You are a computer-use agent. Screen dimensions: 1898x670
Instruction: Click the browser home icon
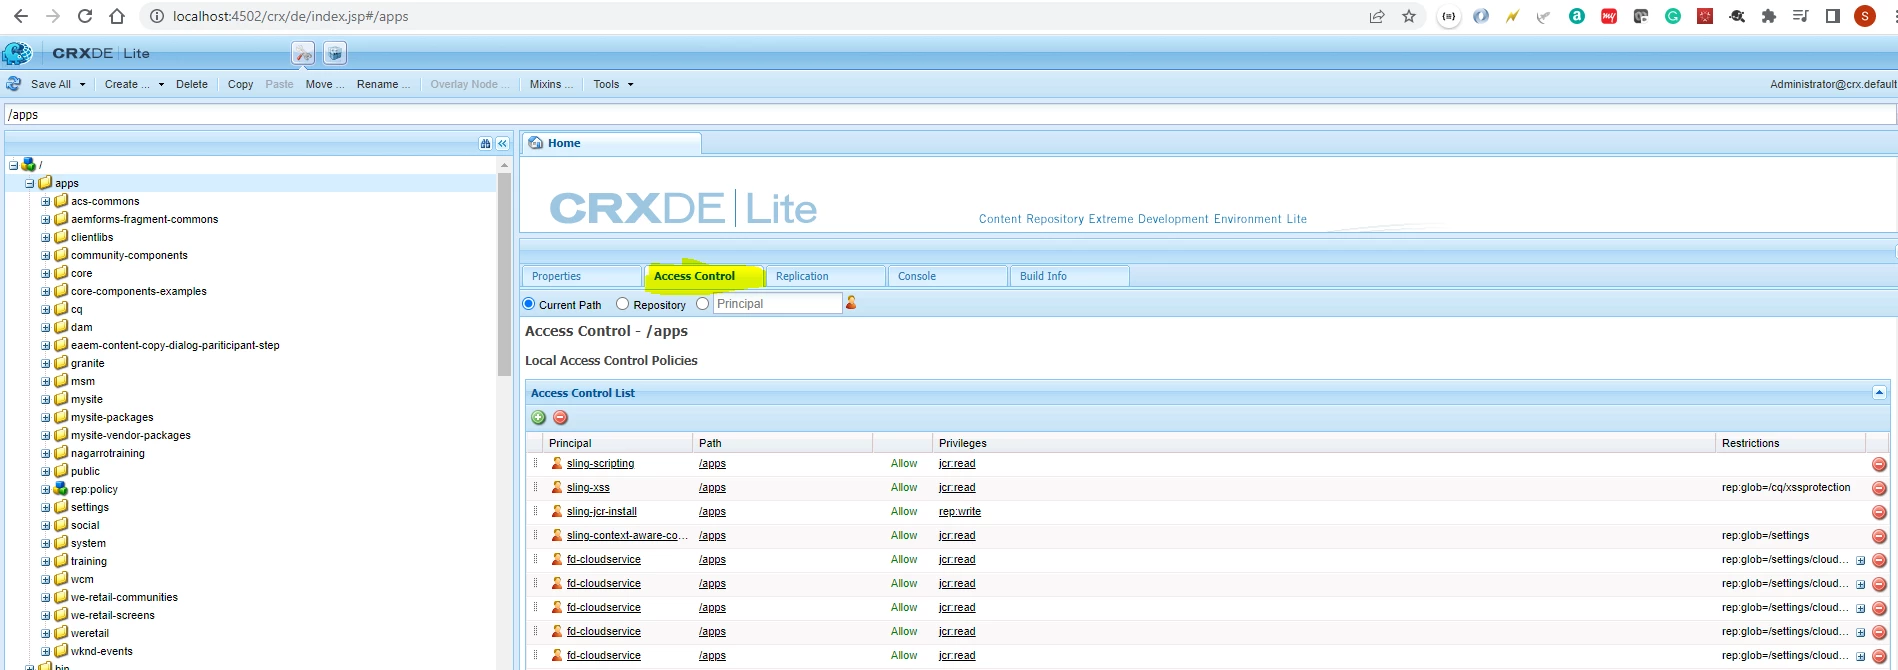tap(117, 16)
